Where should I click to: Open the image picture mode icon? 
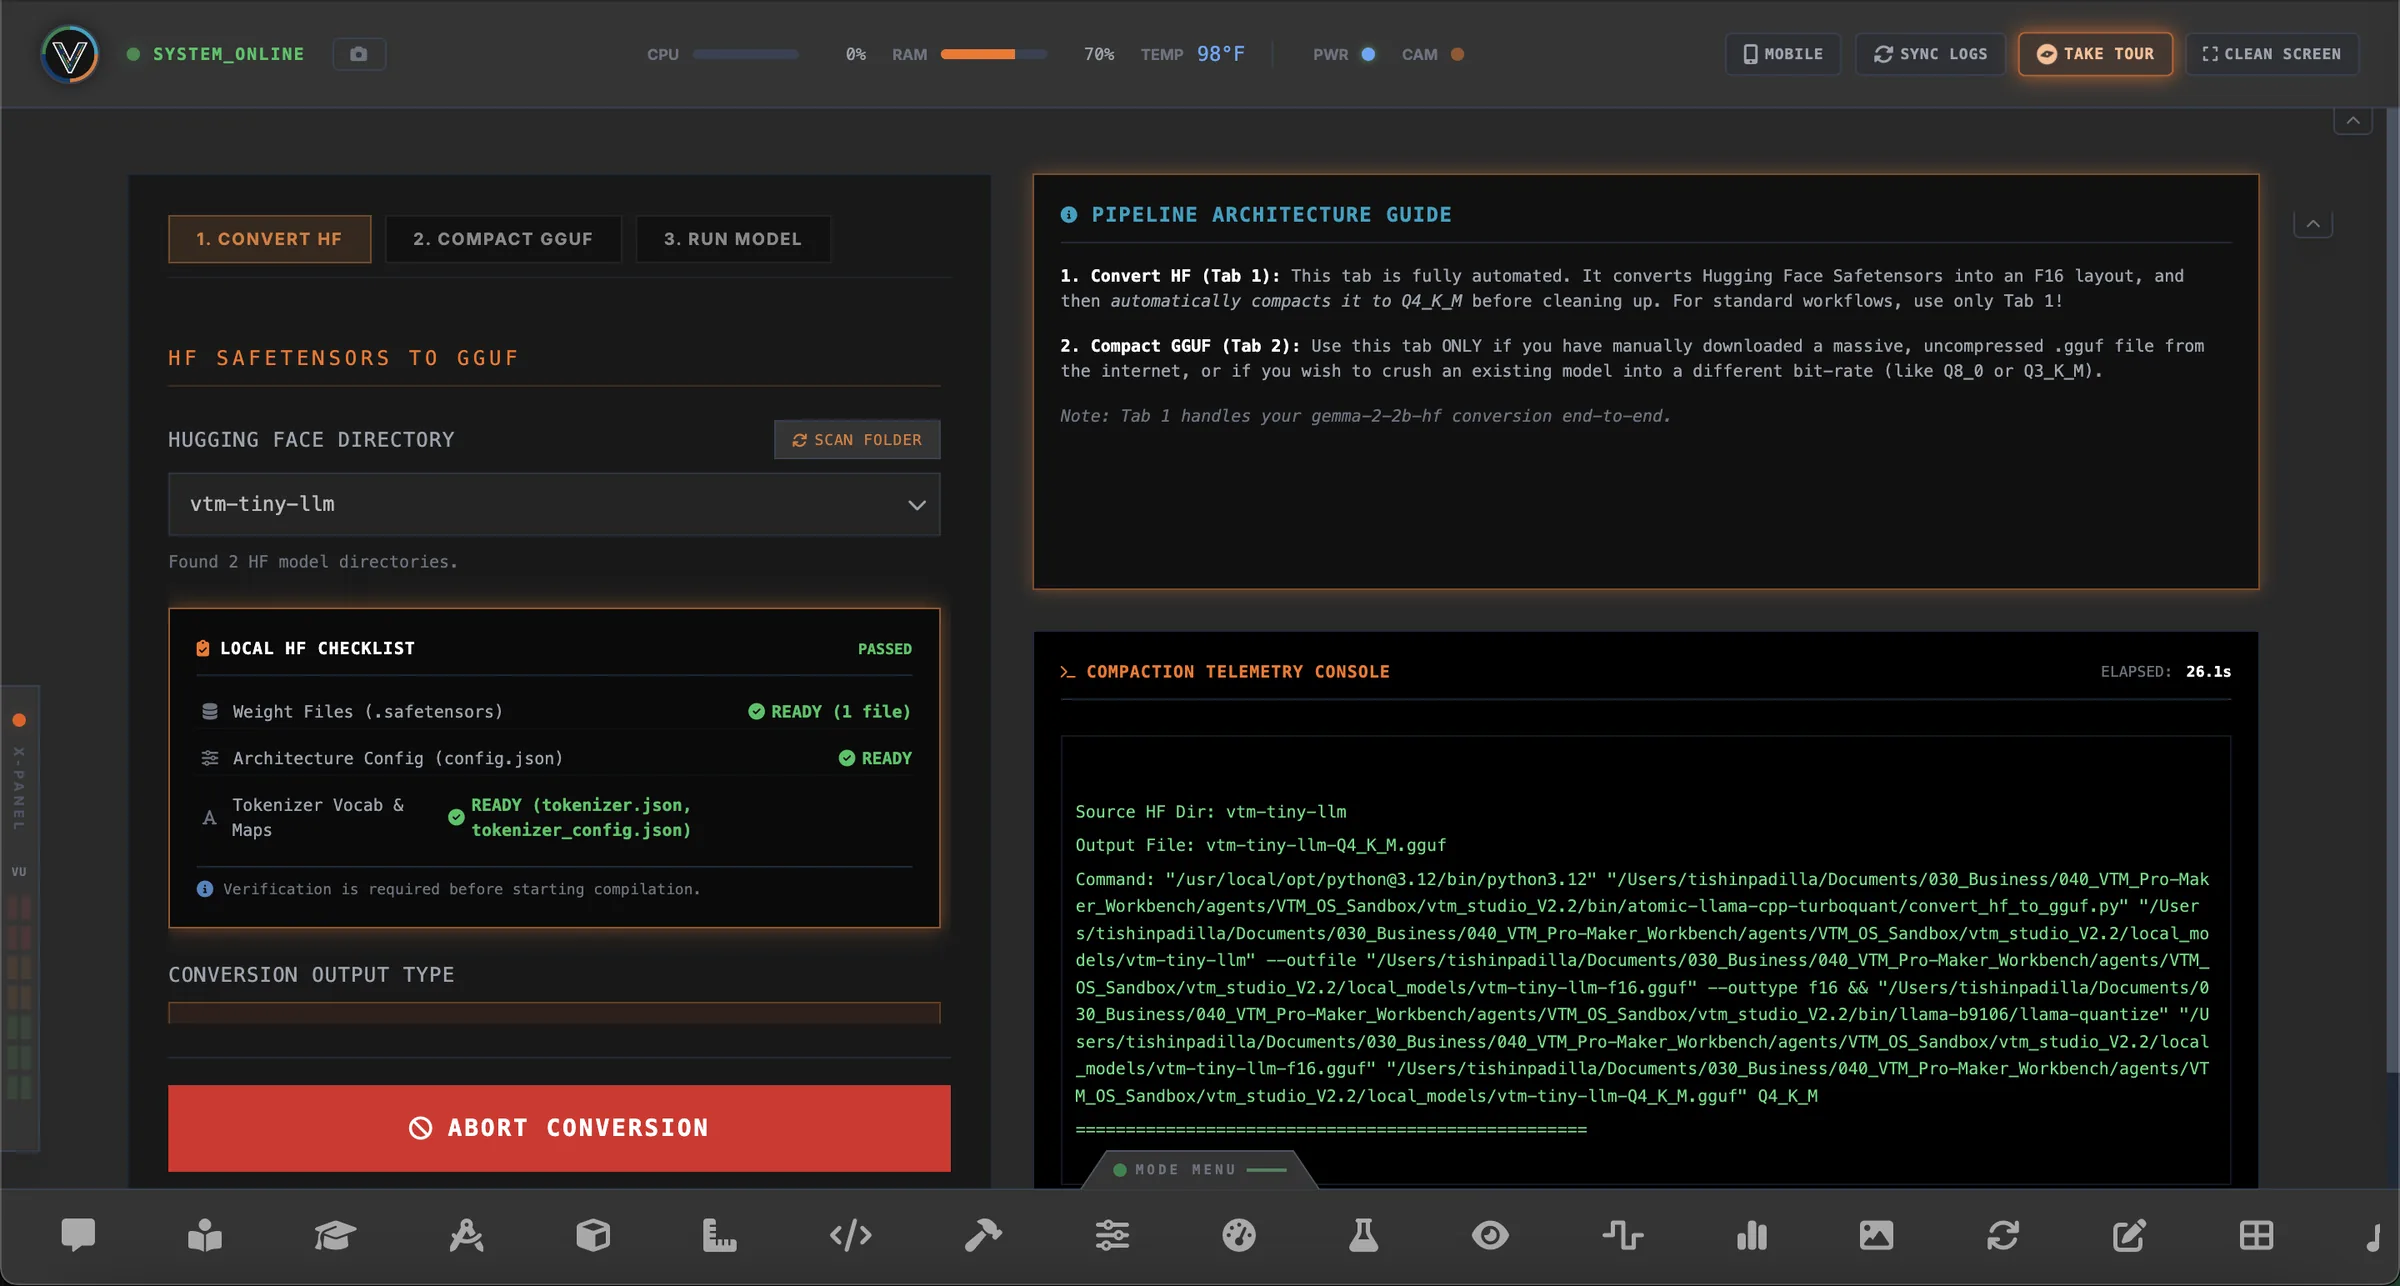[1876, 1235]
